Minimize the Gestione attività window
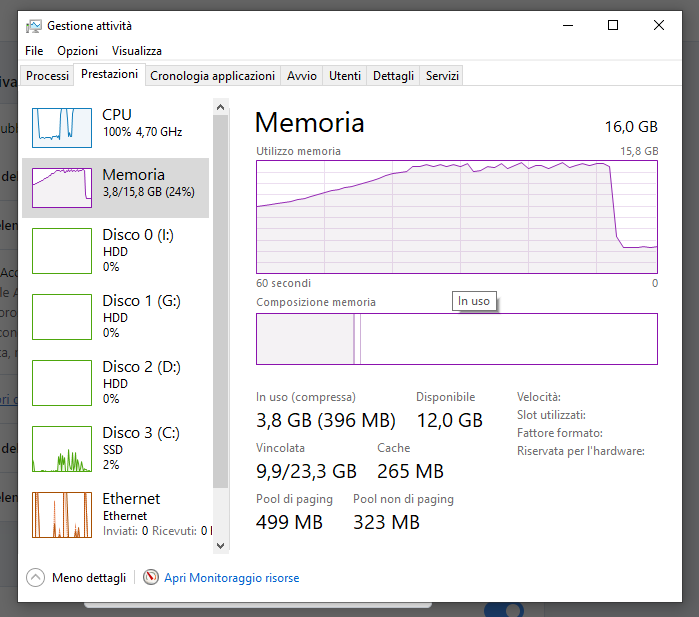The width and height of the screenshot is (699, 617). (x=568, y=25)
